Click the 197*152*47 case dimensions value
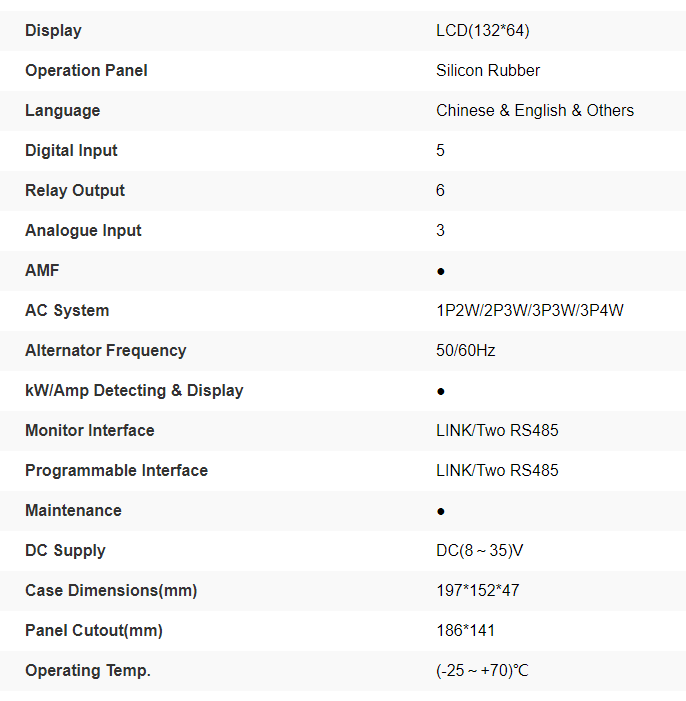 tap(478, 591)
